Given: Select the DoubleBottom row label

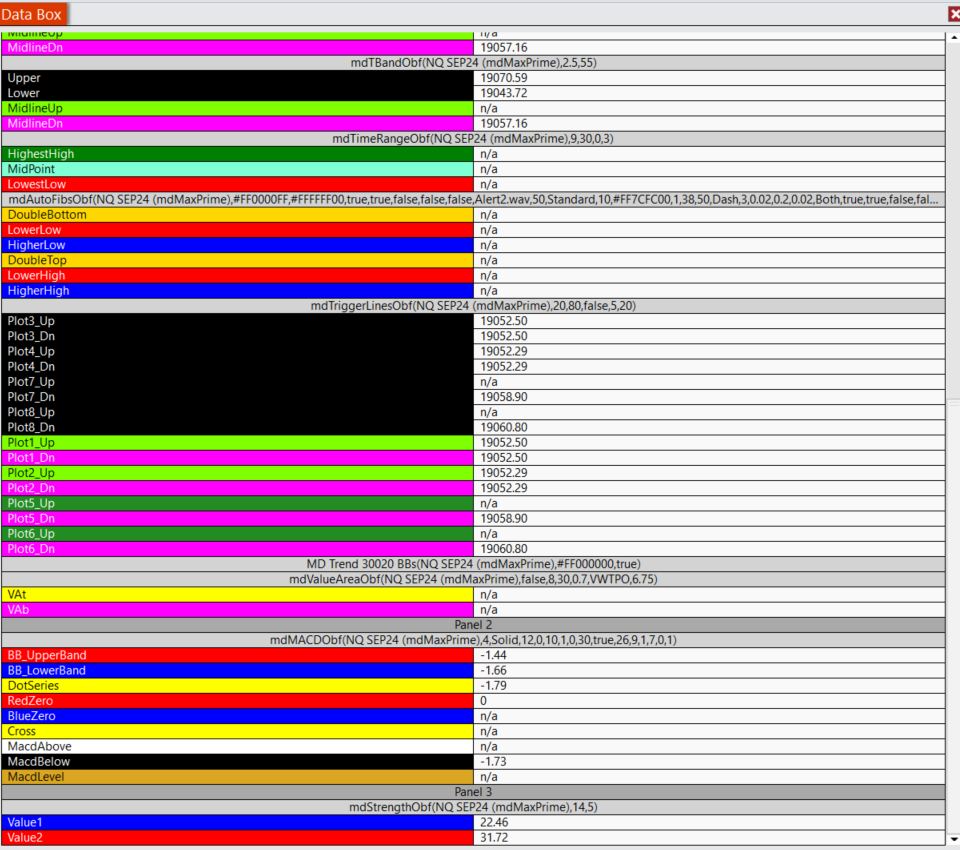Looking at the screenshot, I should click(x=238, y=214).
